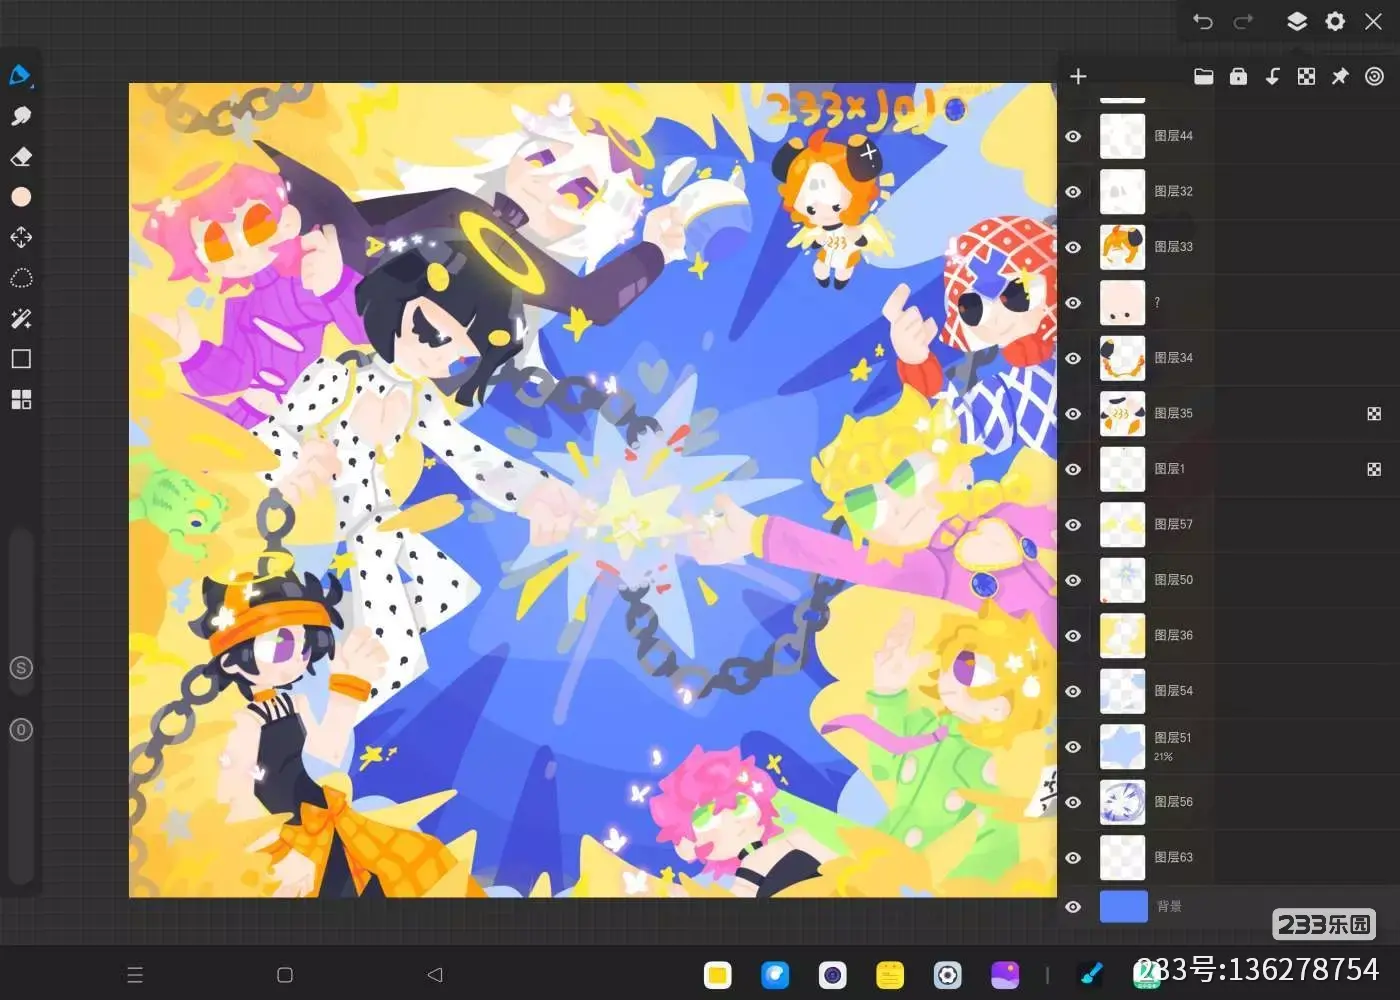Toggle visibility of layer 图层56
Screen dimensions: 1400x1000
[x=1073, y=802]
